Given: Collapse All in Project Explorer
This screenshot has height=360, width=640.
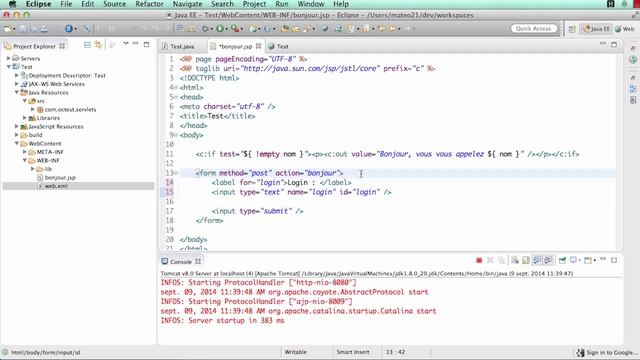Looking at the screenshot, I should (87, 45).
